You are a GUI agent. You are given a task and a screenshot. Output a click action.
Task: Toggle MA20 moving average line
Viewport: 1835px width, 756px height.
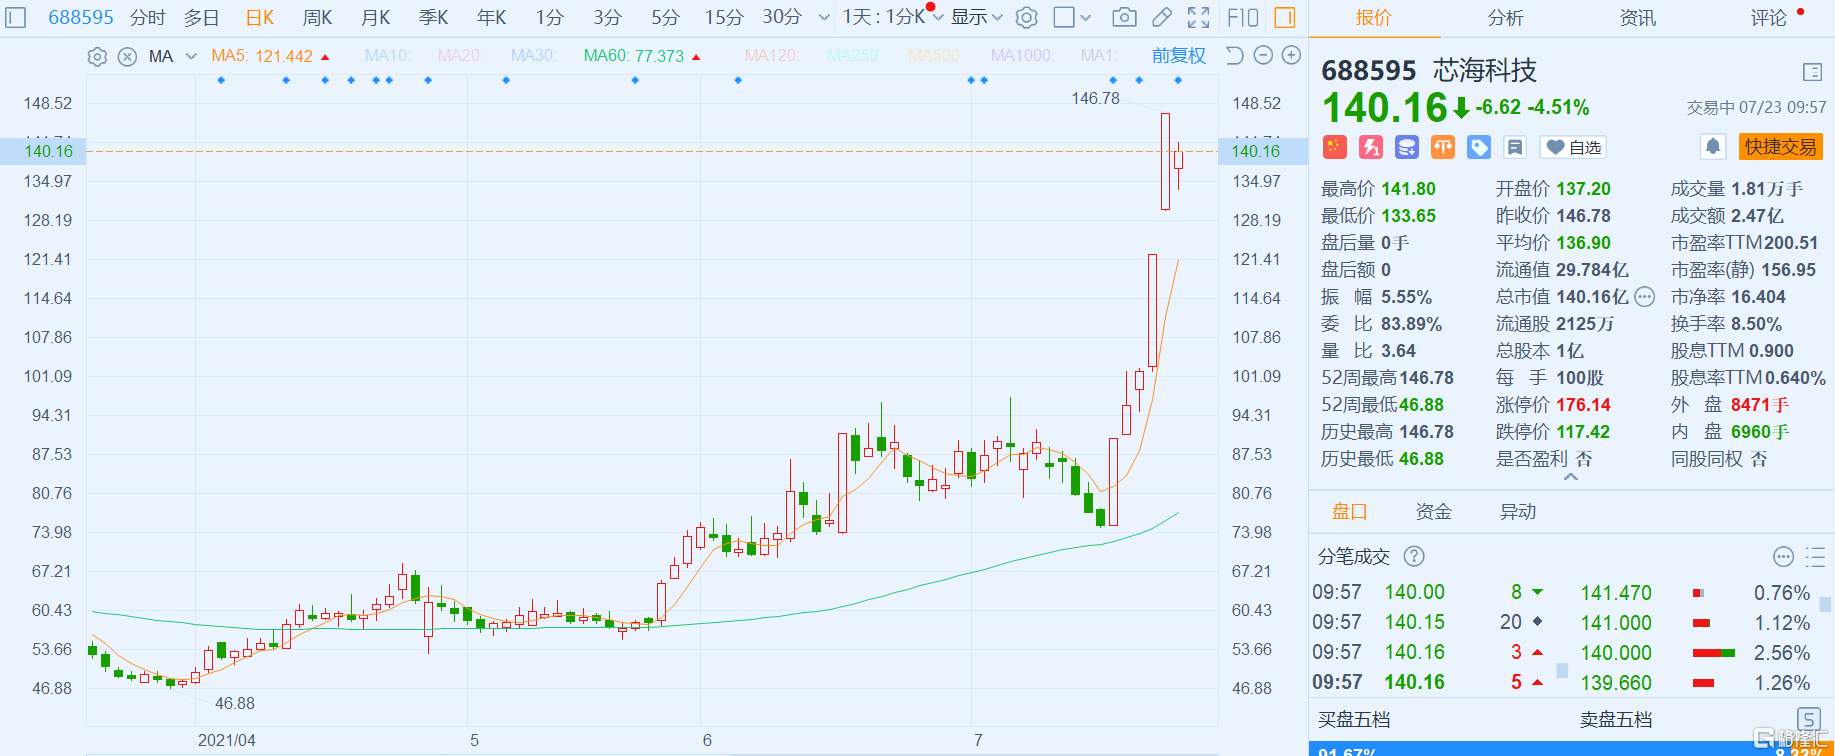(x=460, y=56)
